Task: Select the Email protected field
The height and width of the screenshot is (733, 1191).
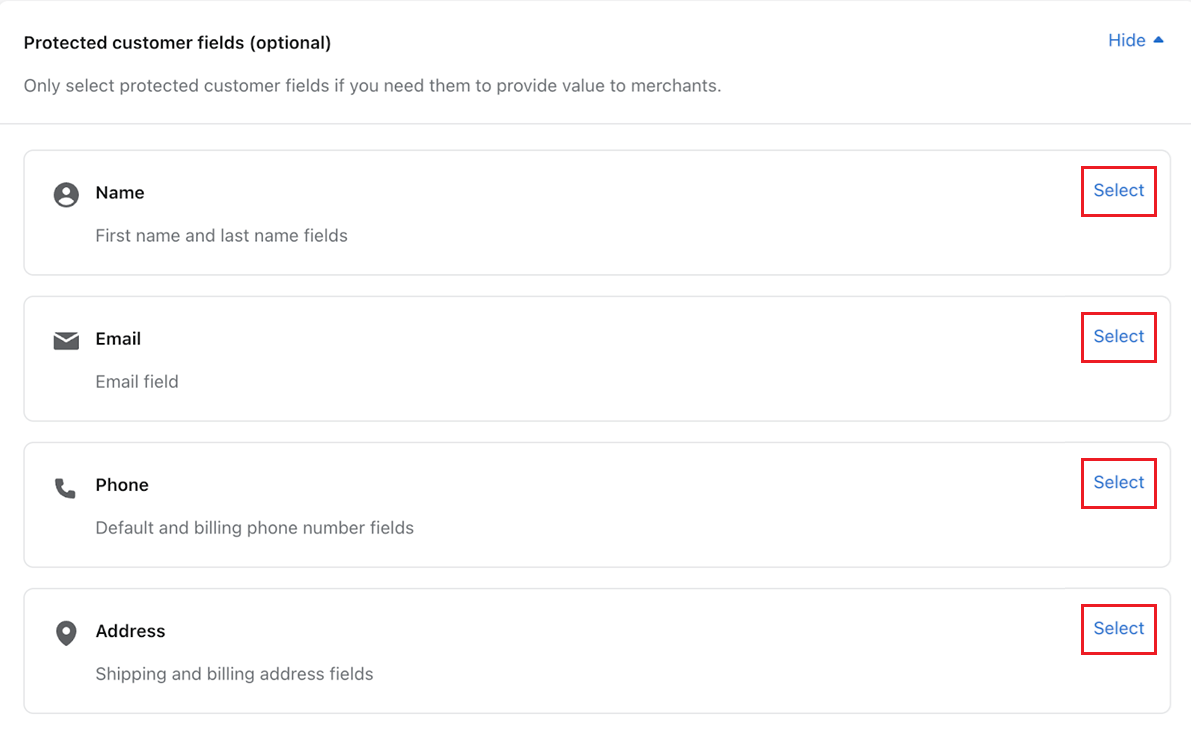Action: pyautogui.click(x=1118, y=337)
